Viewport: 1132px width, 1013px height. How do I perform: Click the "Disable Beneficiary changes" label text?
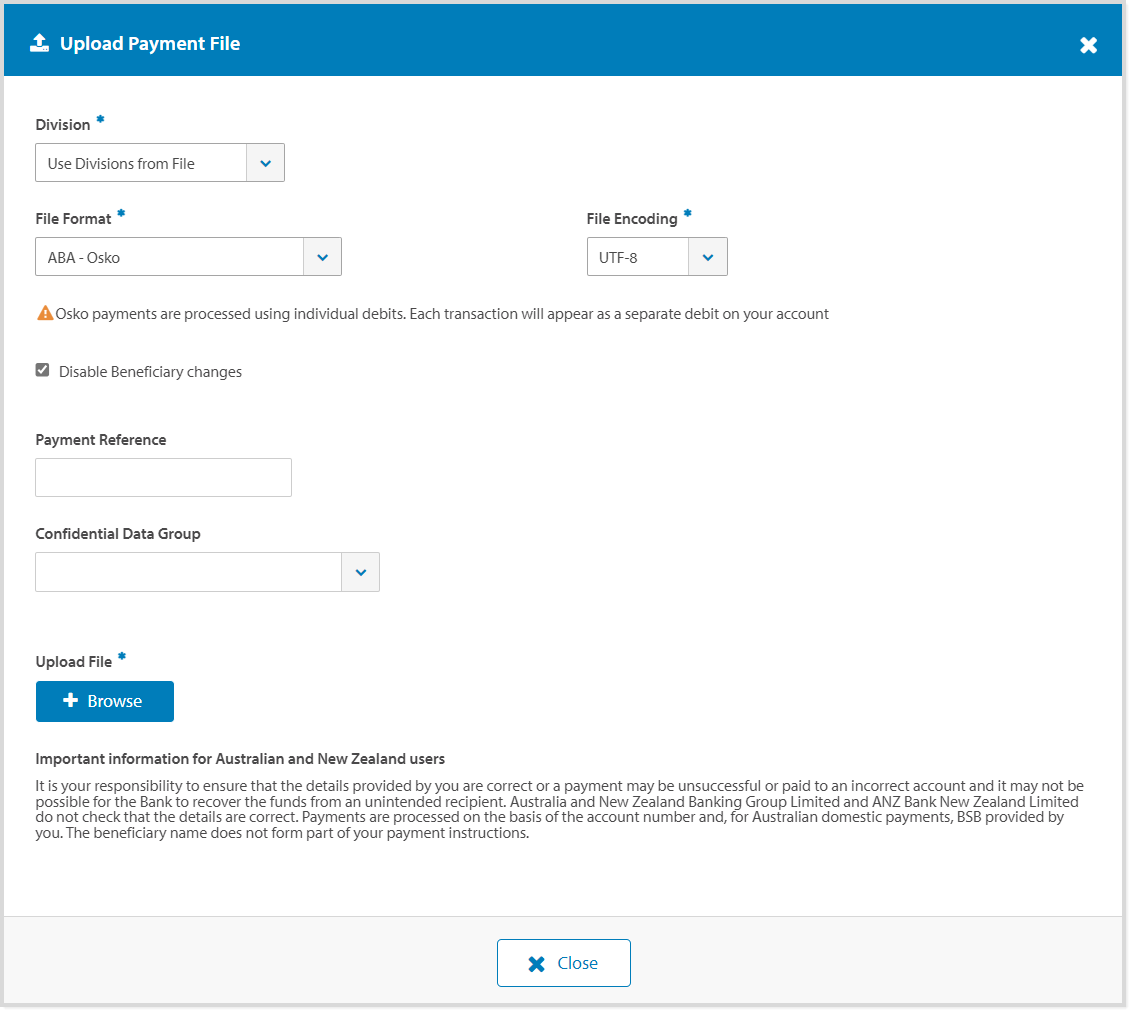pyautogui.click(x=150, y=372)
